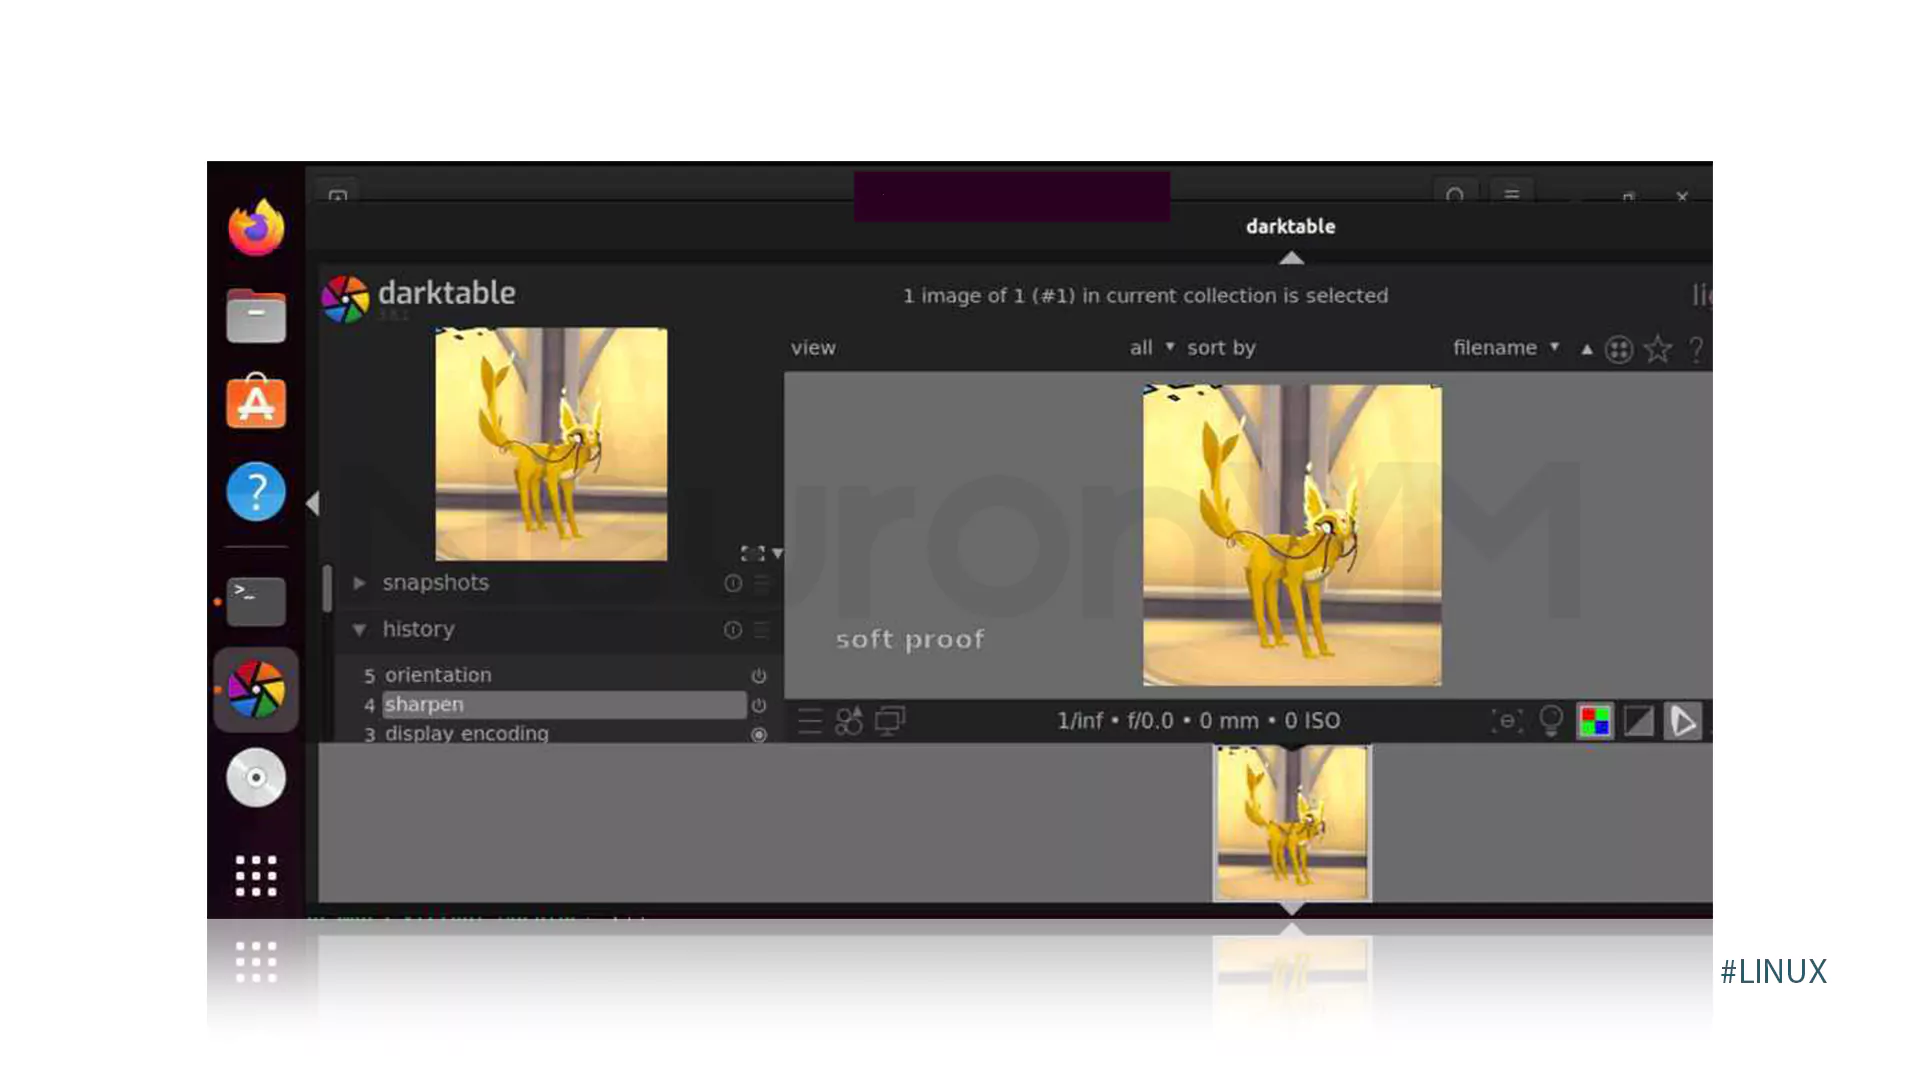Open the Help icon in the dock

click(x=256, y=491)
